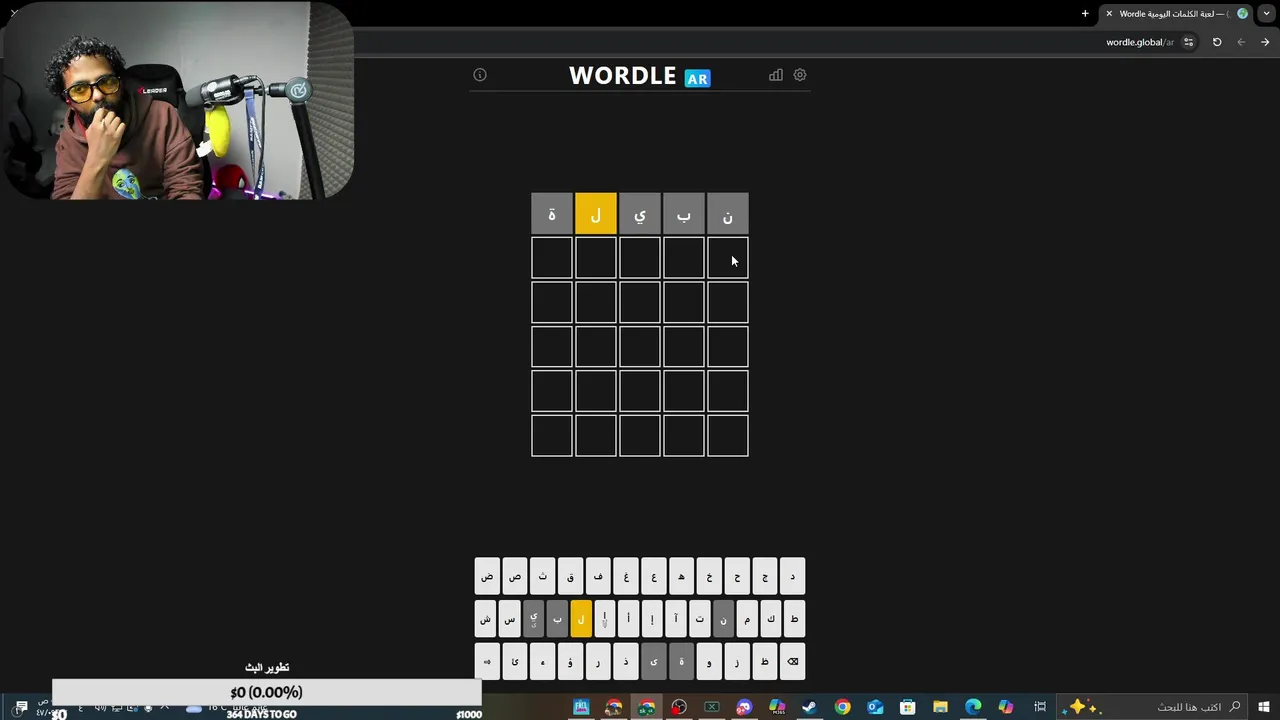Click the grey ة tile in first guess

pyautogui.click(x=552, y=214)
